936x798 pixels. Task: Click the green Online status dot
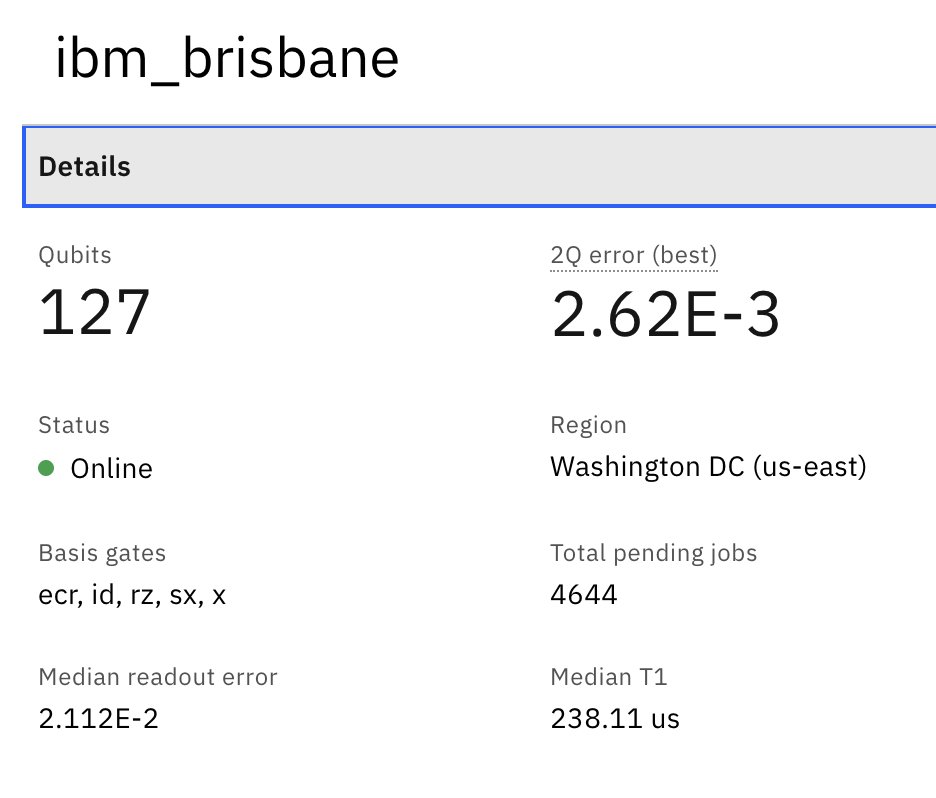pyautogui.click(x=46, y=468)
